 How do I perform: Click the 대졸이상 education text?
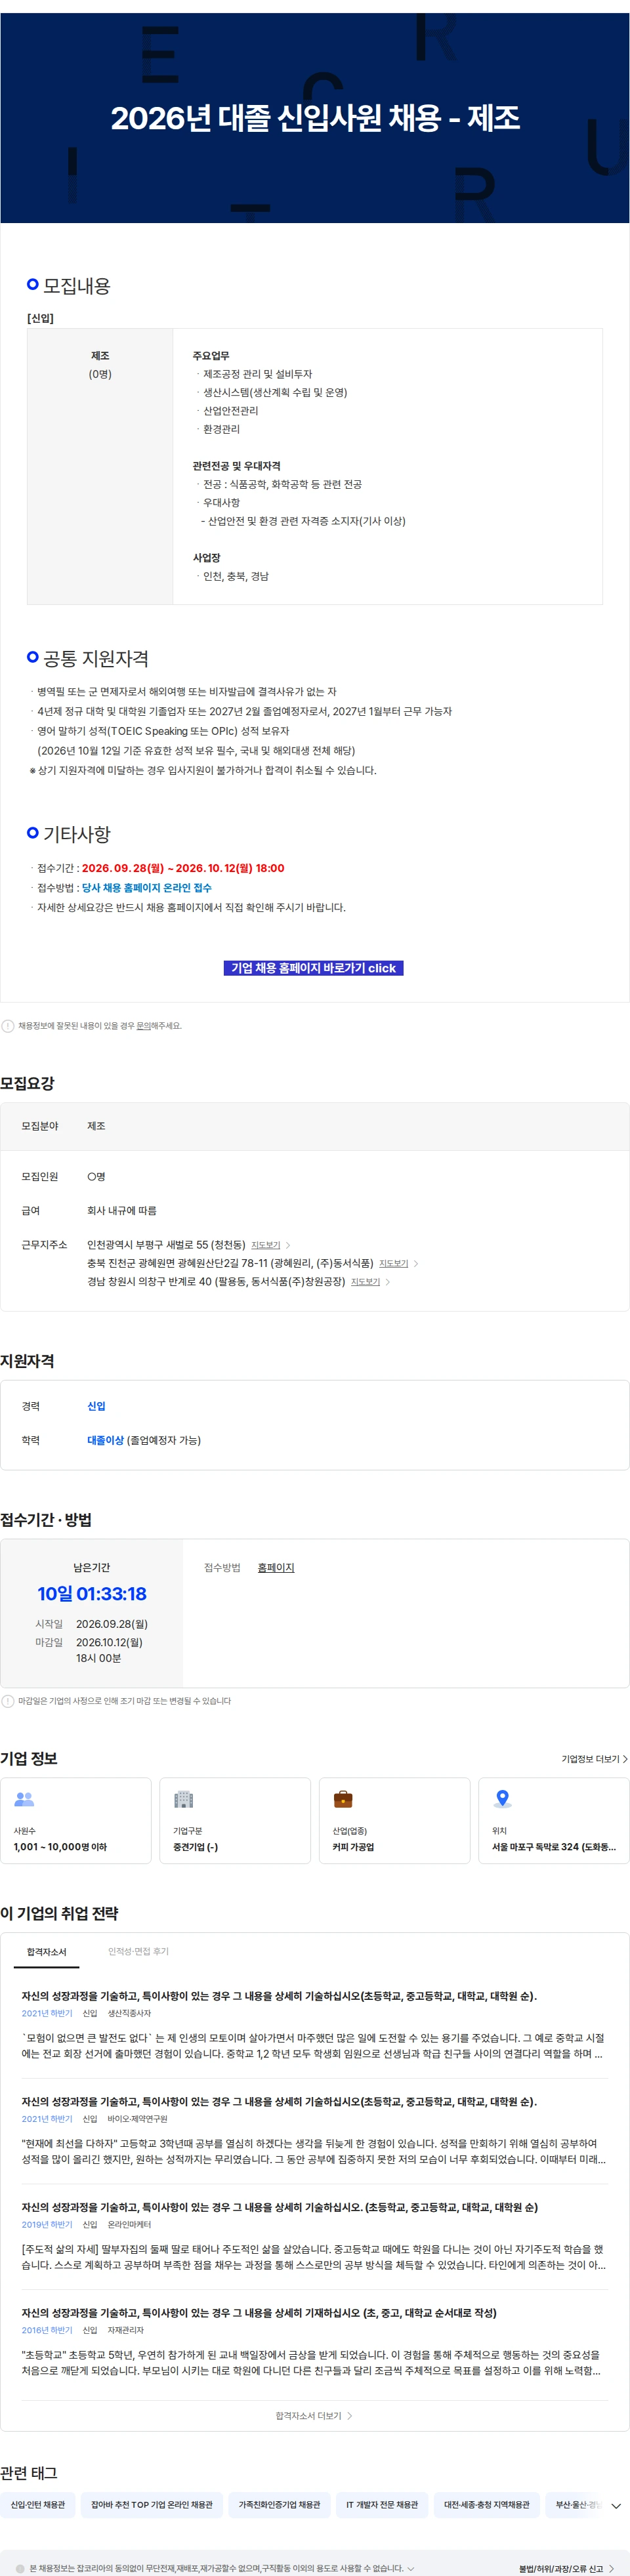coord(105,1440)
